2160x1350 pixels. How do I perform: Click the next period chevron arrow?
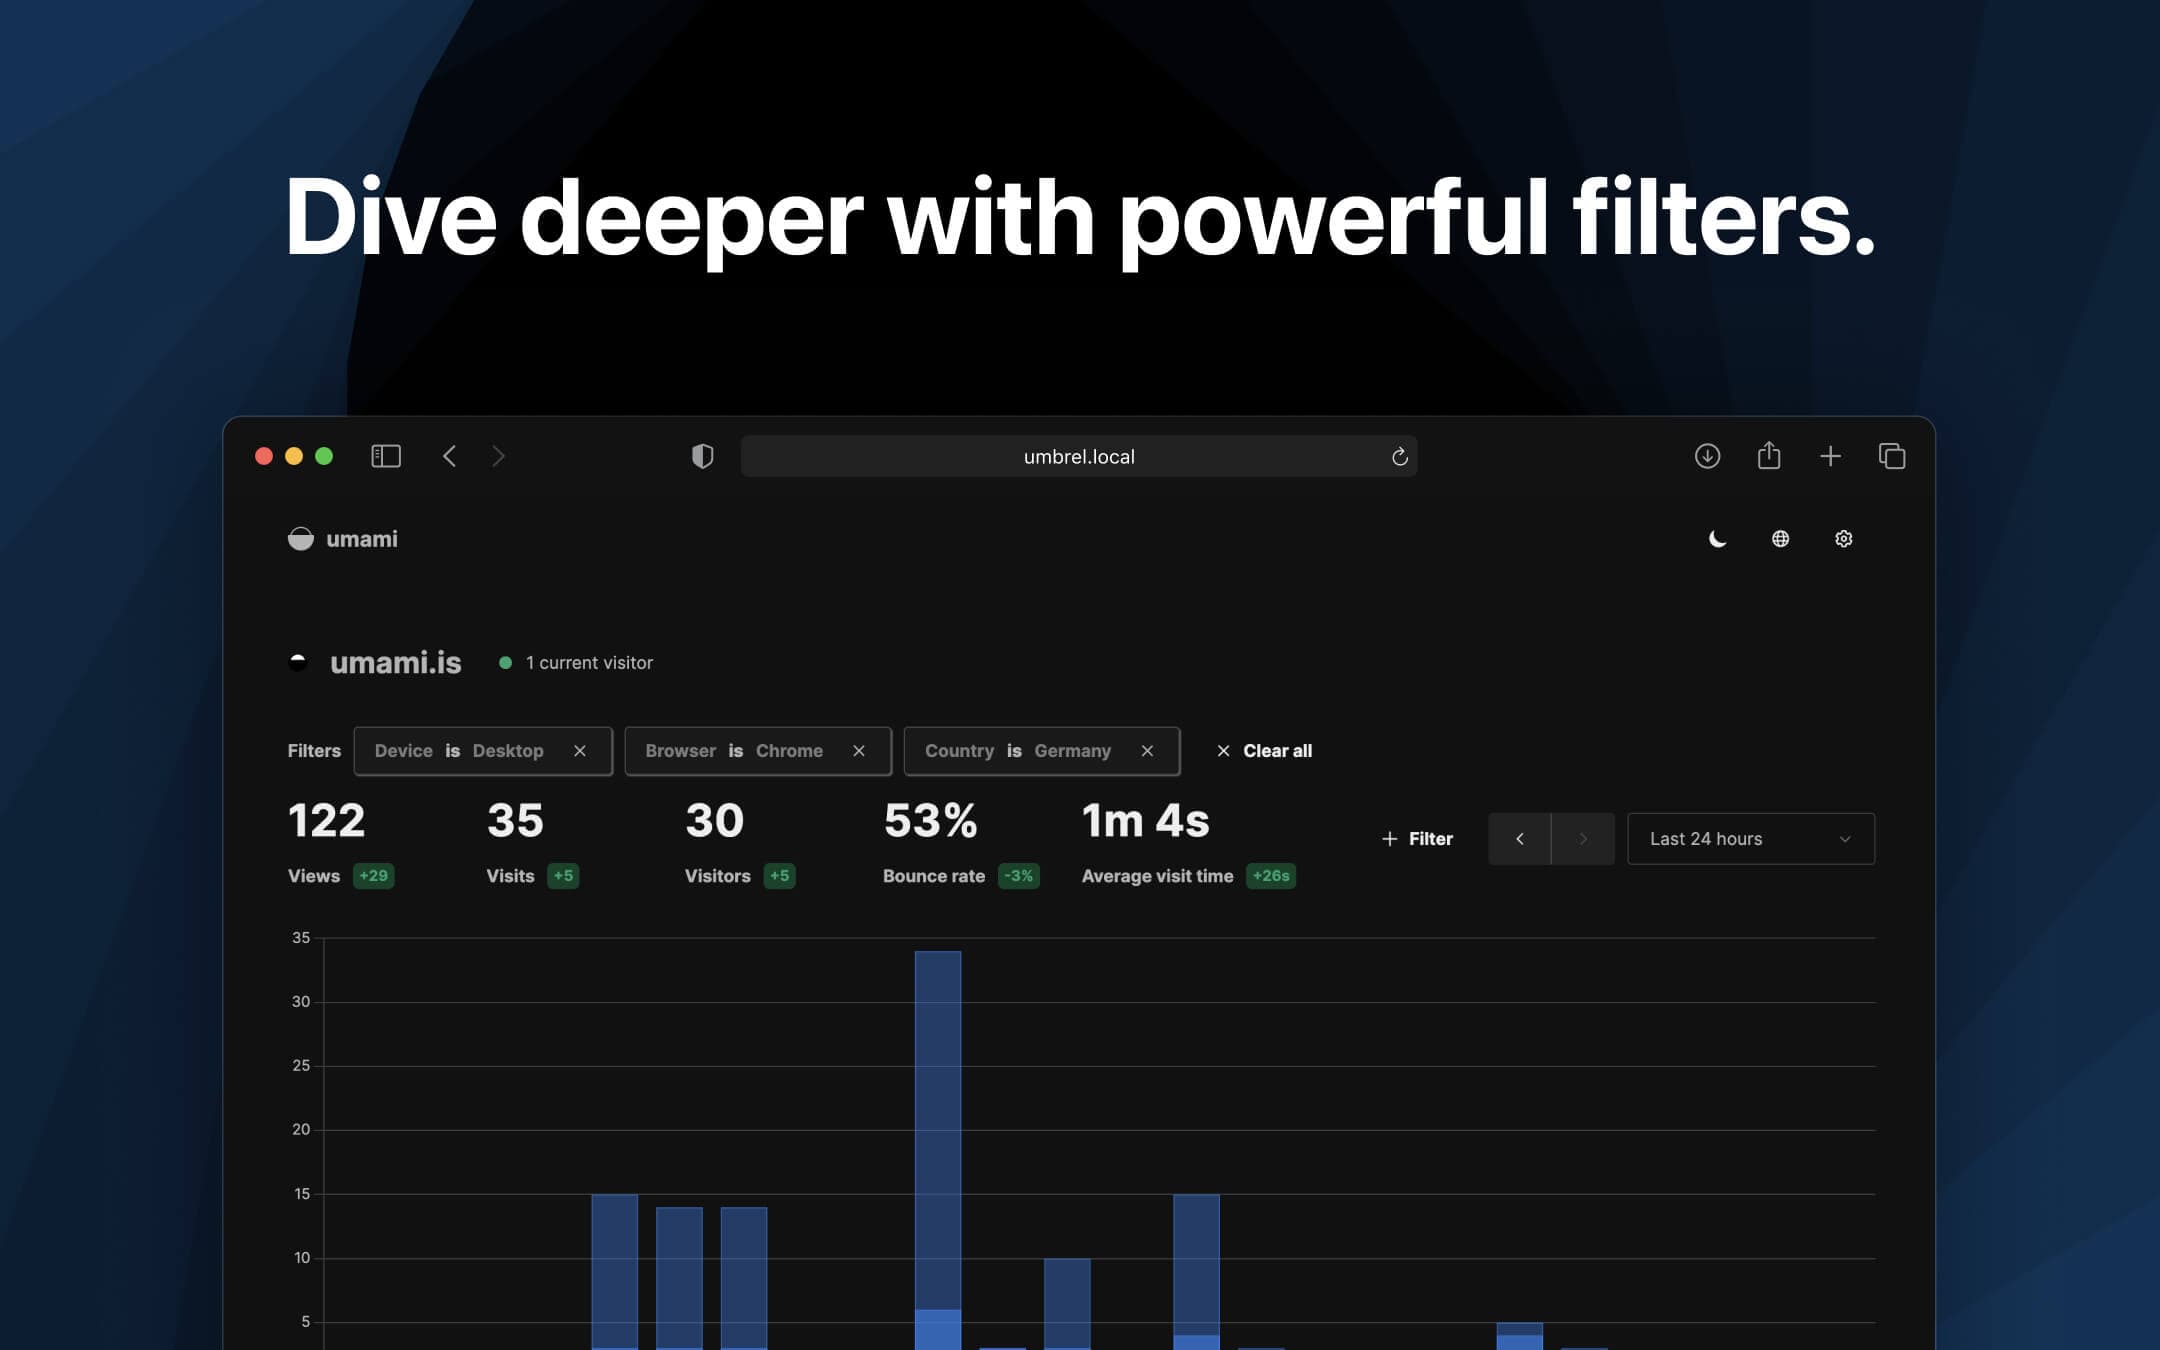click(x=1583, y=838)
